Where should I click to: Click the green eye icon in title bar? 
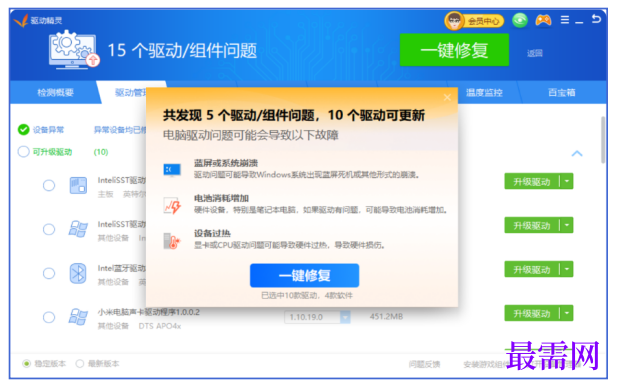pos(520,20)
